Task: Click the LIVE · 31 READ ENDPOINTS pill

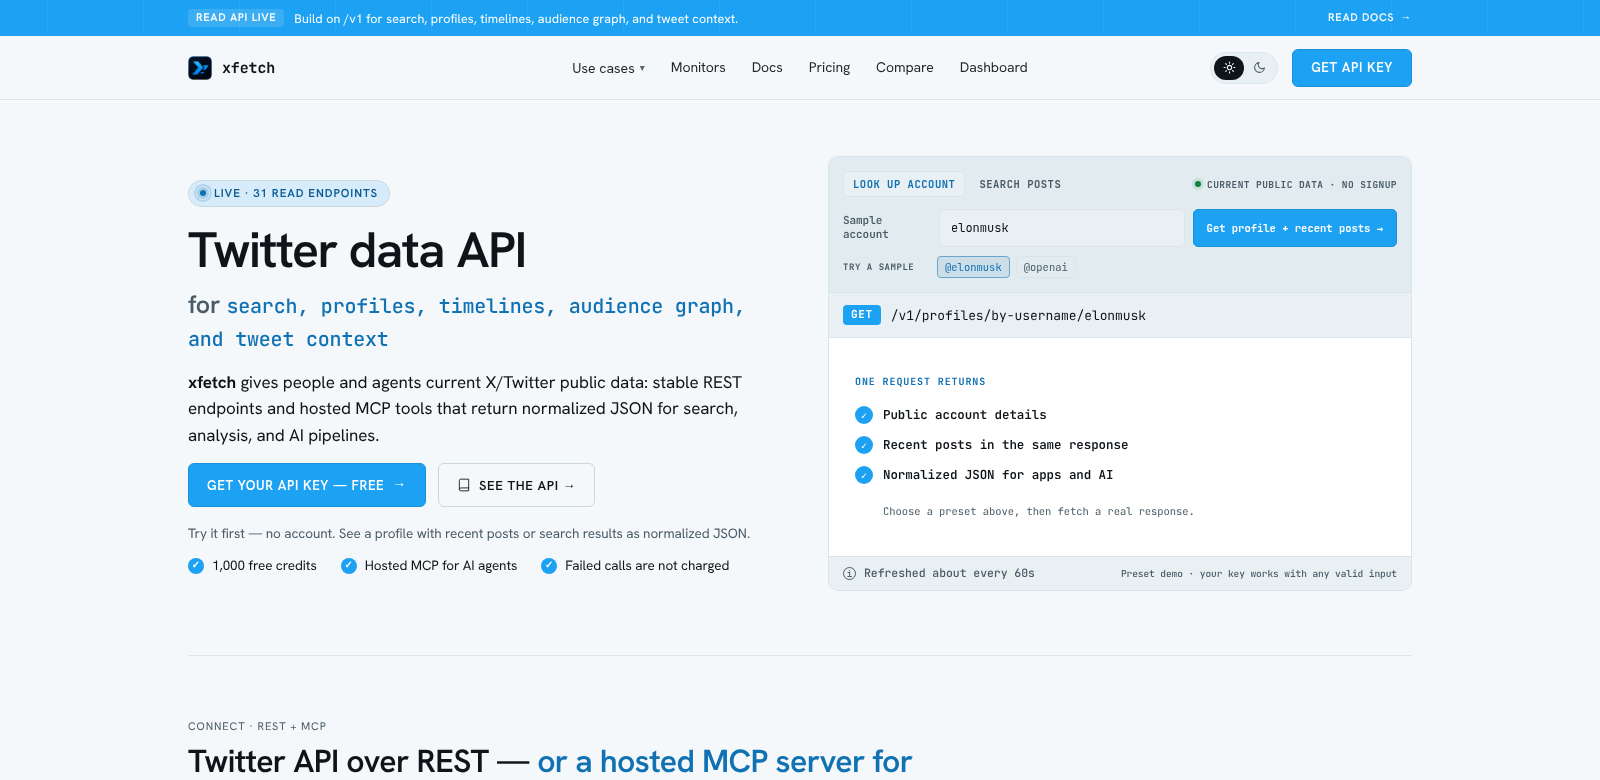Action: click(288, 193)
